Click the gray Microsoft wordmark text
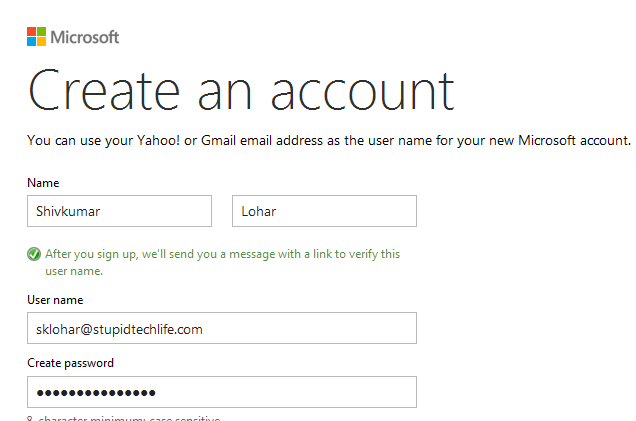 tap(85, 37)
